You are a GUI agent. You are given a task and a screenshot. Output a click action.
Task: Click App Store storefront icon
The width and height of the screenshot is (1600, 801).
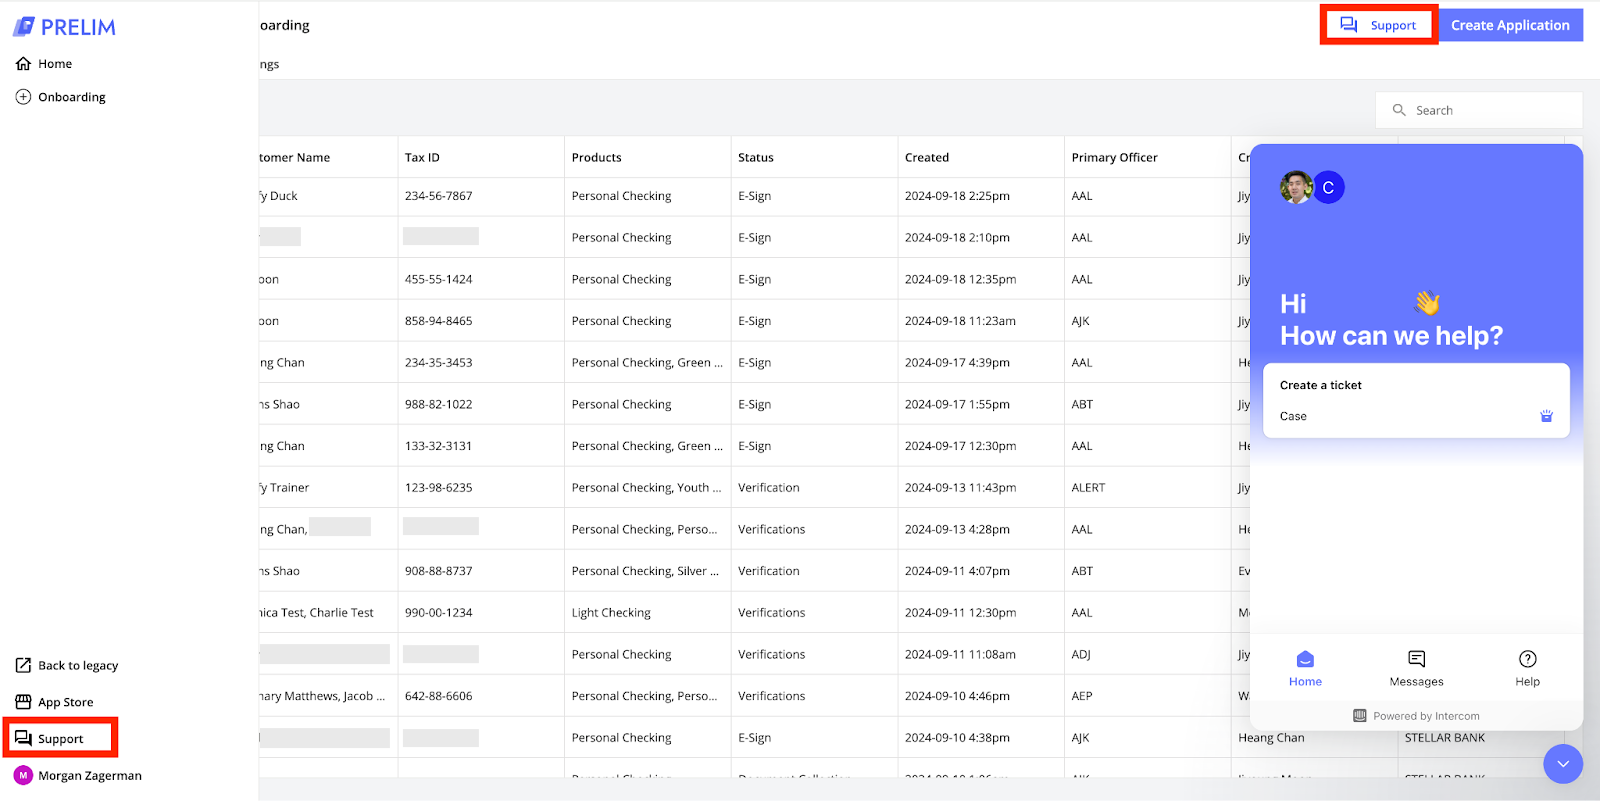(23, 703)
